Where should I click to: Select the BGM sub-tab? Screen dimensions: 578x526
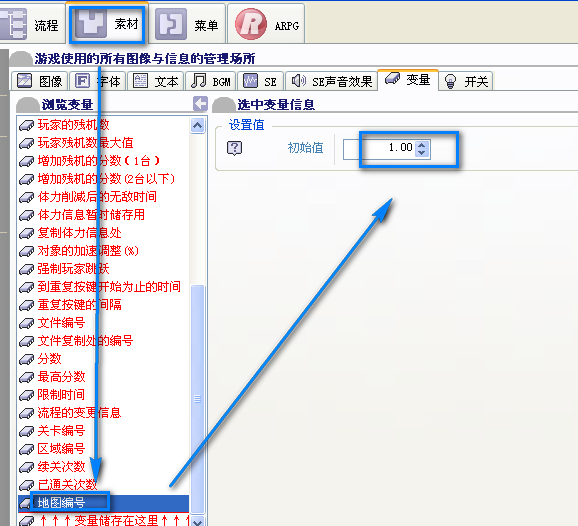click(x=211, y=81)
